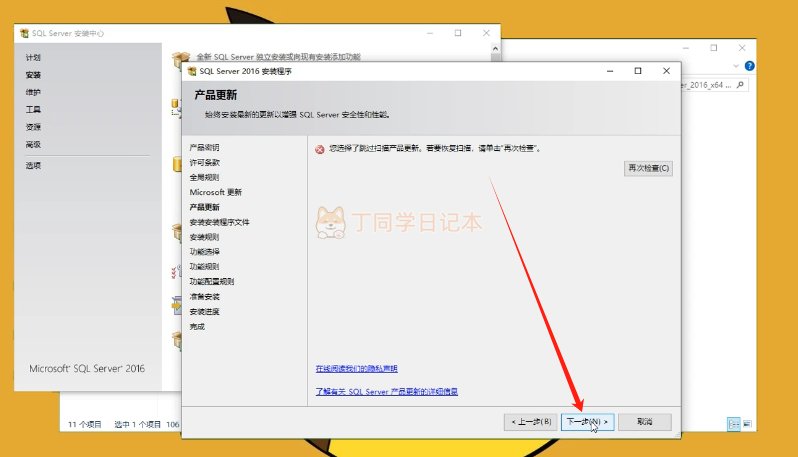Select 高级 in the Installation Center sidebar
Viewport: 798px width, 457px height.
33,144
